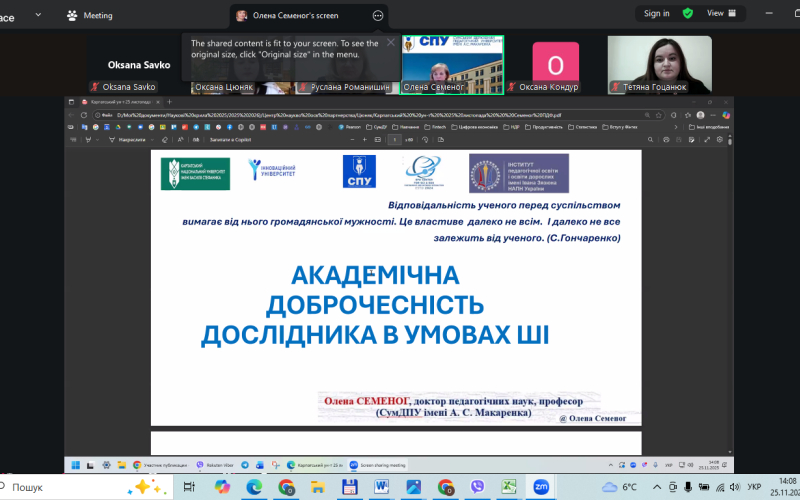The image size is (800, 500).
Task: Click the PDF page number field
Action: pos(394,140)
